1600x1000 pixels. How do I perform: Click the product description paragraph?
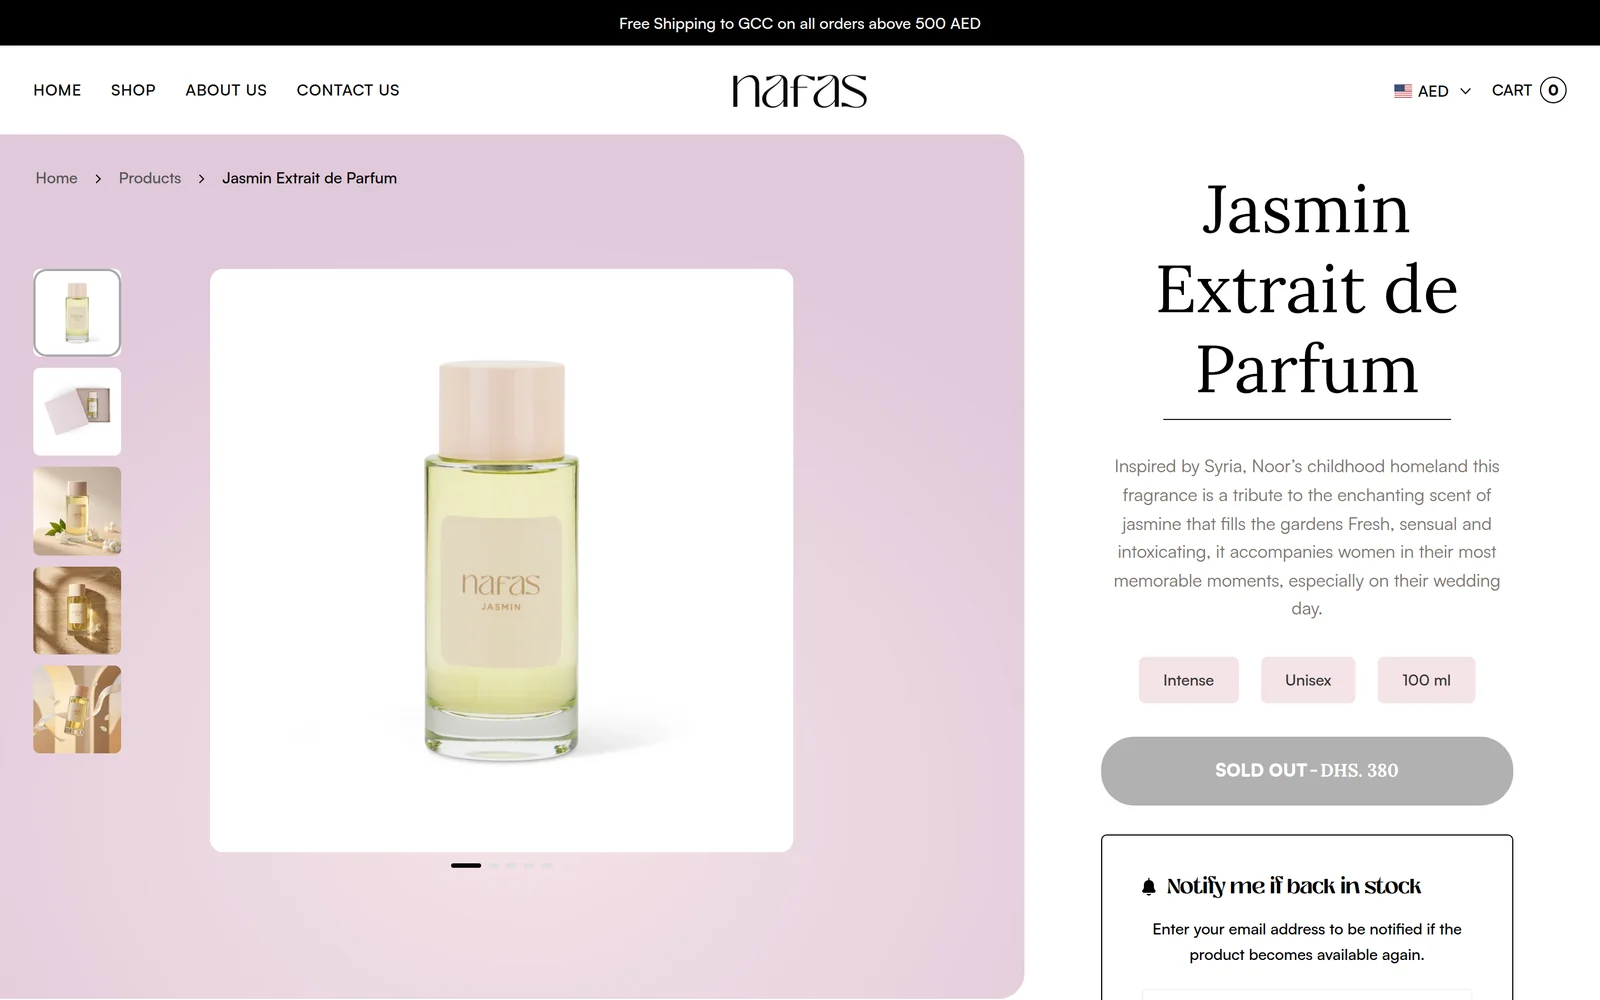(x=1306, y=537)
